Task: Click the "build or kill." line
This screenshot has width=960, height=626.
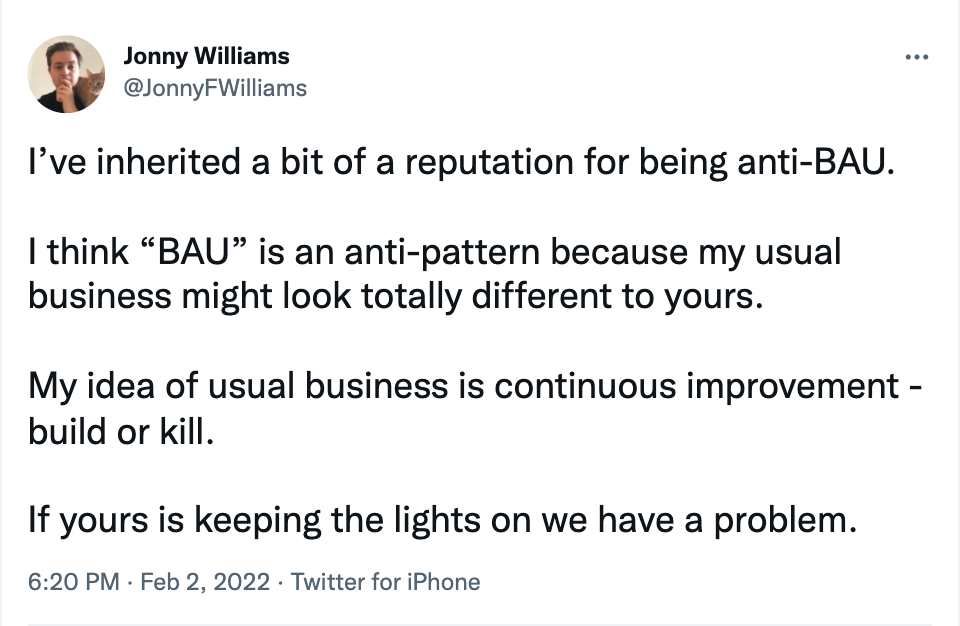Action: click(x=121, y=432)
